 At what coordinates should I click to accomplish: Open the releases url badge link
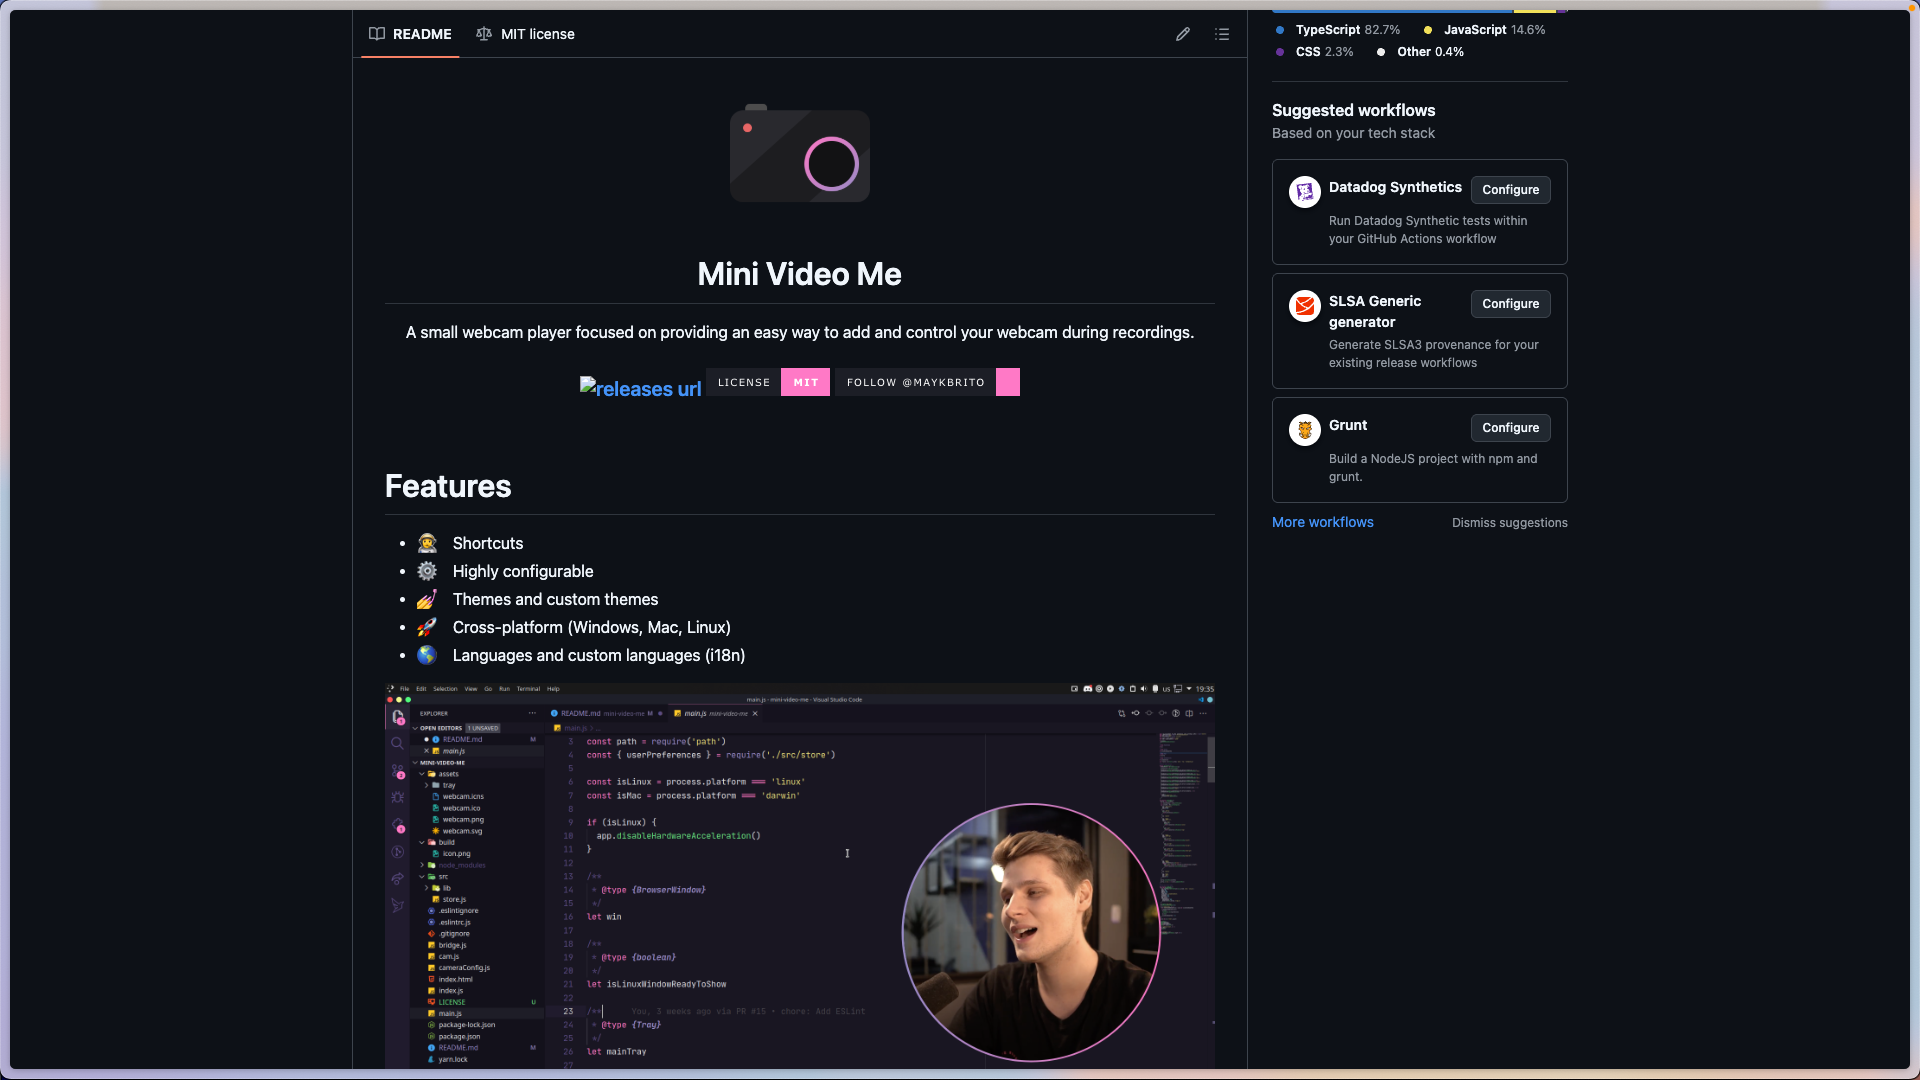point(641,388)
